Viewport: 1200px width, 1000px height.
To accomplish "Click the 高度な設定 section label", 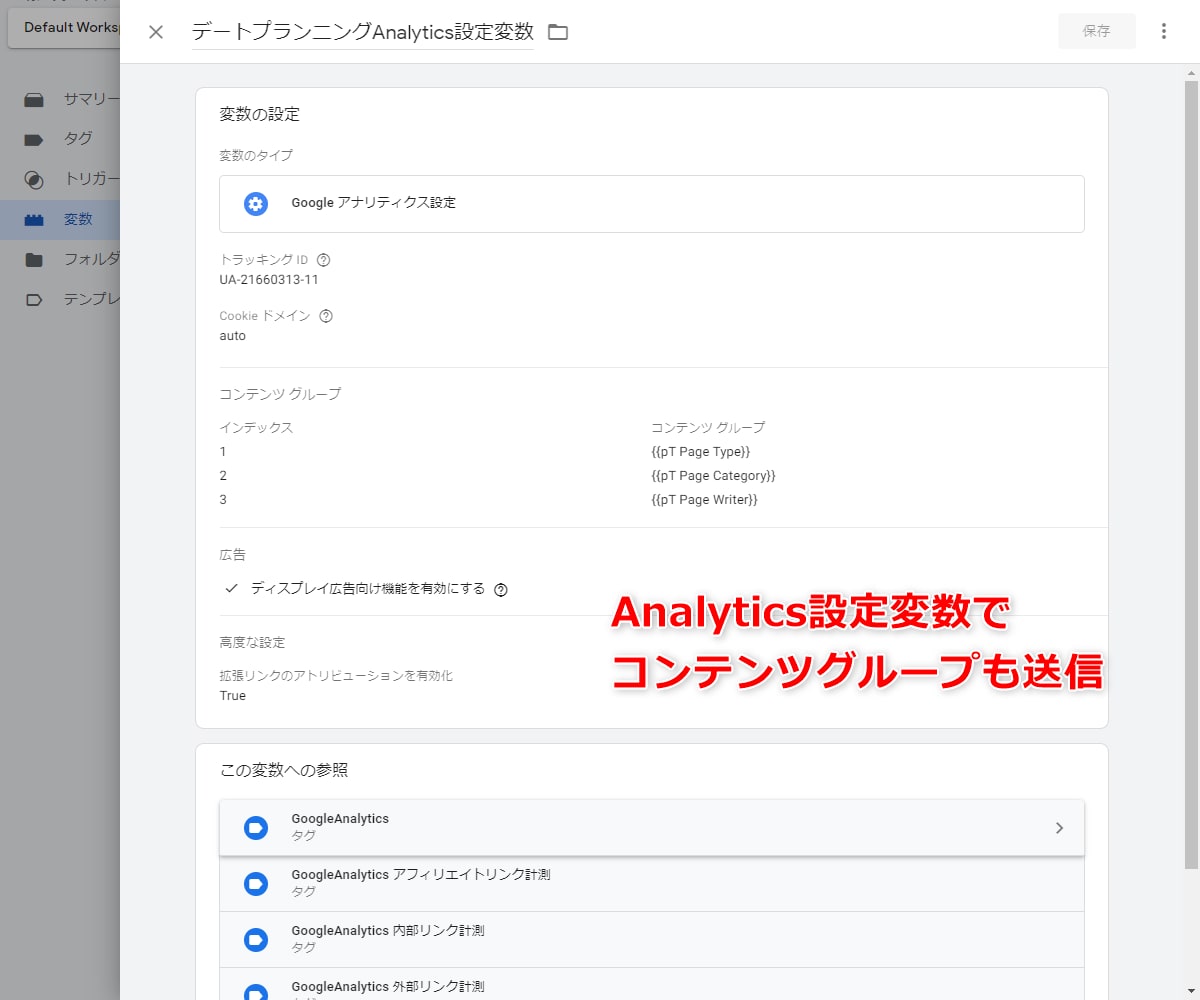I will 252,642.
